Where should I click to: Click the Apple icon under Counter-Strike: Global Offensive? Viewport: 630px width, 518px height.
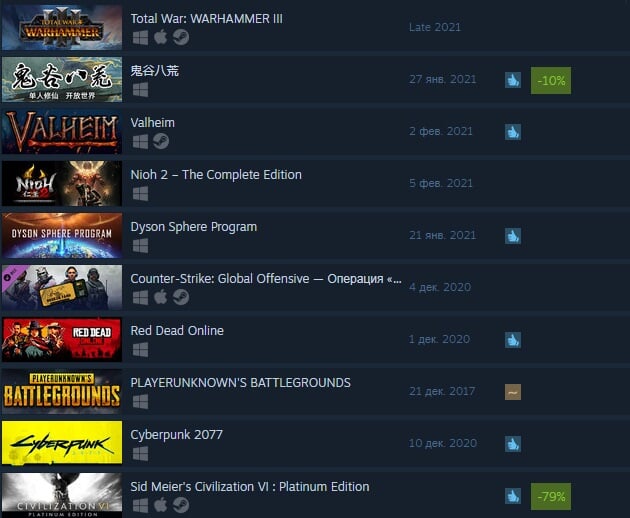coord(160,297)
